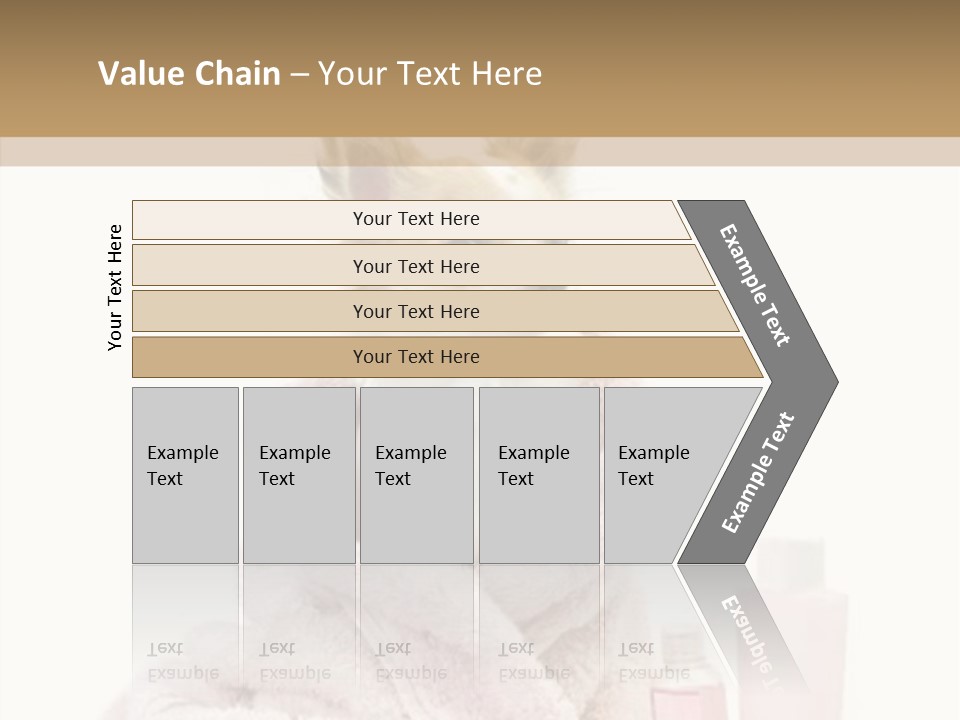Select the vertical 'Your Text Here' side label
960x720 pixels.
click(115, 287)
